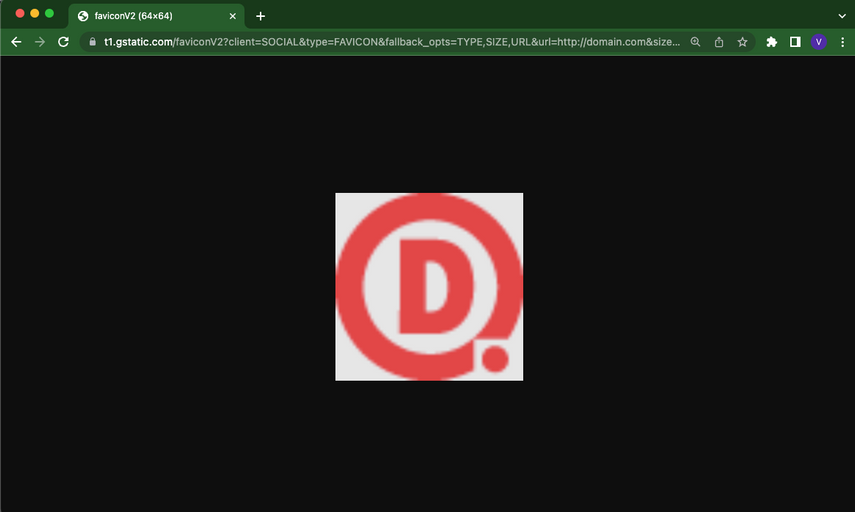Bookmark this tab with the star icon
The image size is (855, 512).
coord(742,42)
